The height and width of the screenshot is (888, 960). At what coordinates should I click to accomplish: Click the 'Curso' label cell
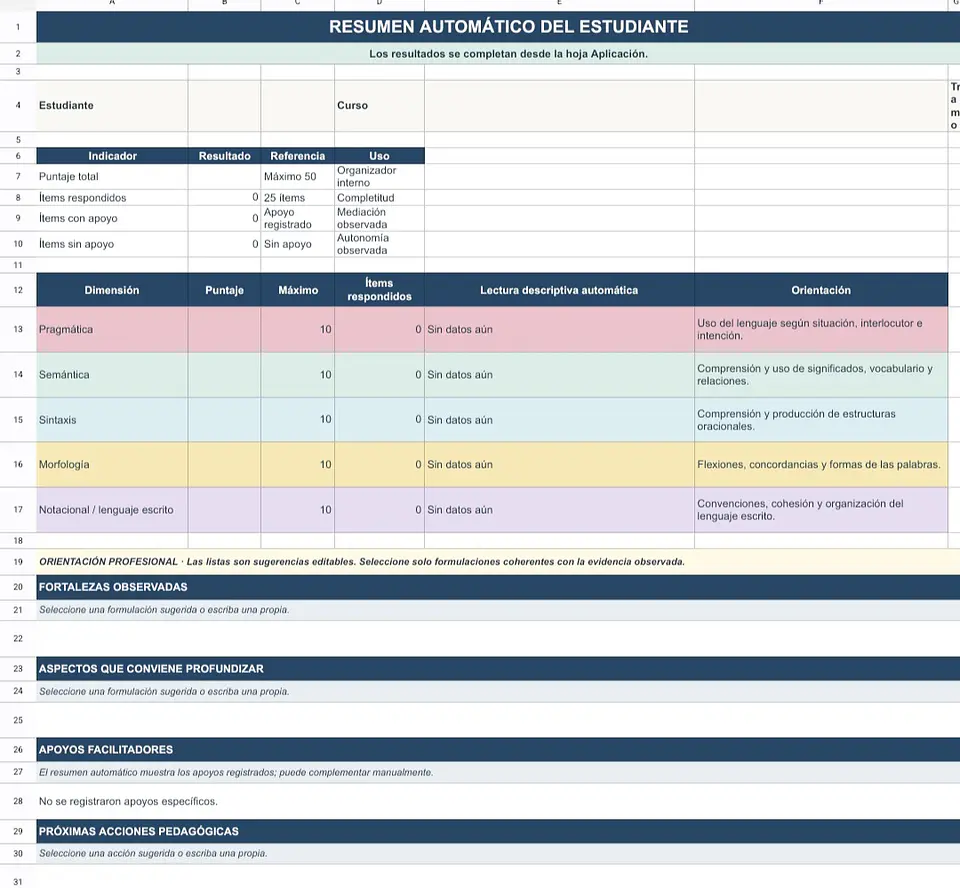(x=379, y=105)
